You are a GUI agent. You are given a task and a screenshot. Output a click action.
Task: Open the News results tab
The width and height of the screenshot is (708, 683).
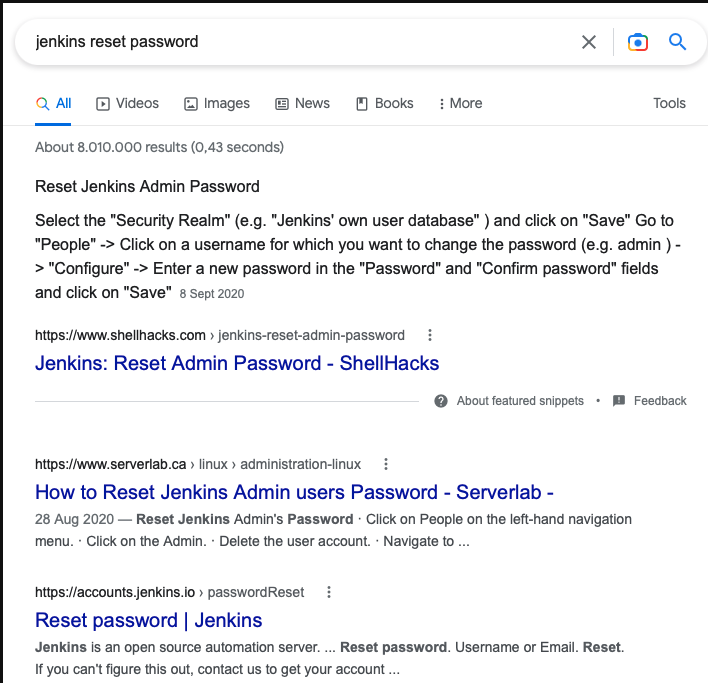[303, 103]
